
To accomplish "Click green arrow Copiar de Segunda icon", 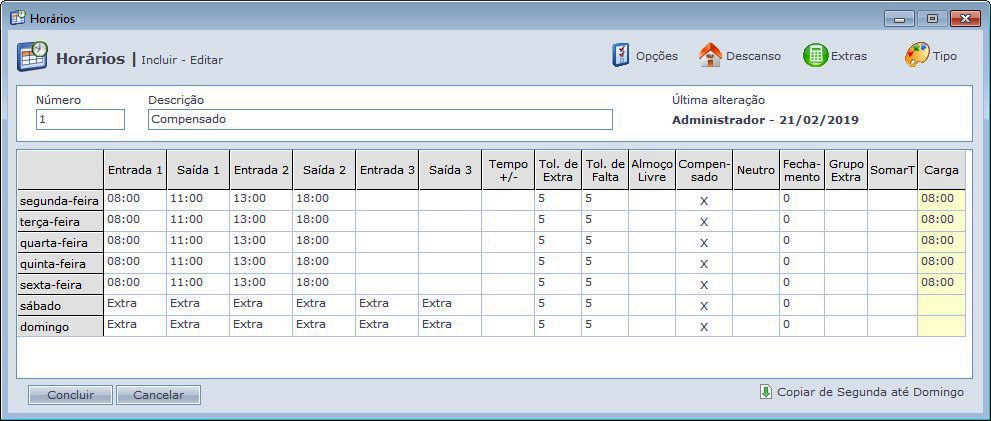I will tap(766, 392).
